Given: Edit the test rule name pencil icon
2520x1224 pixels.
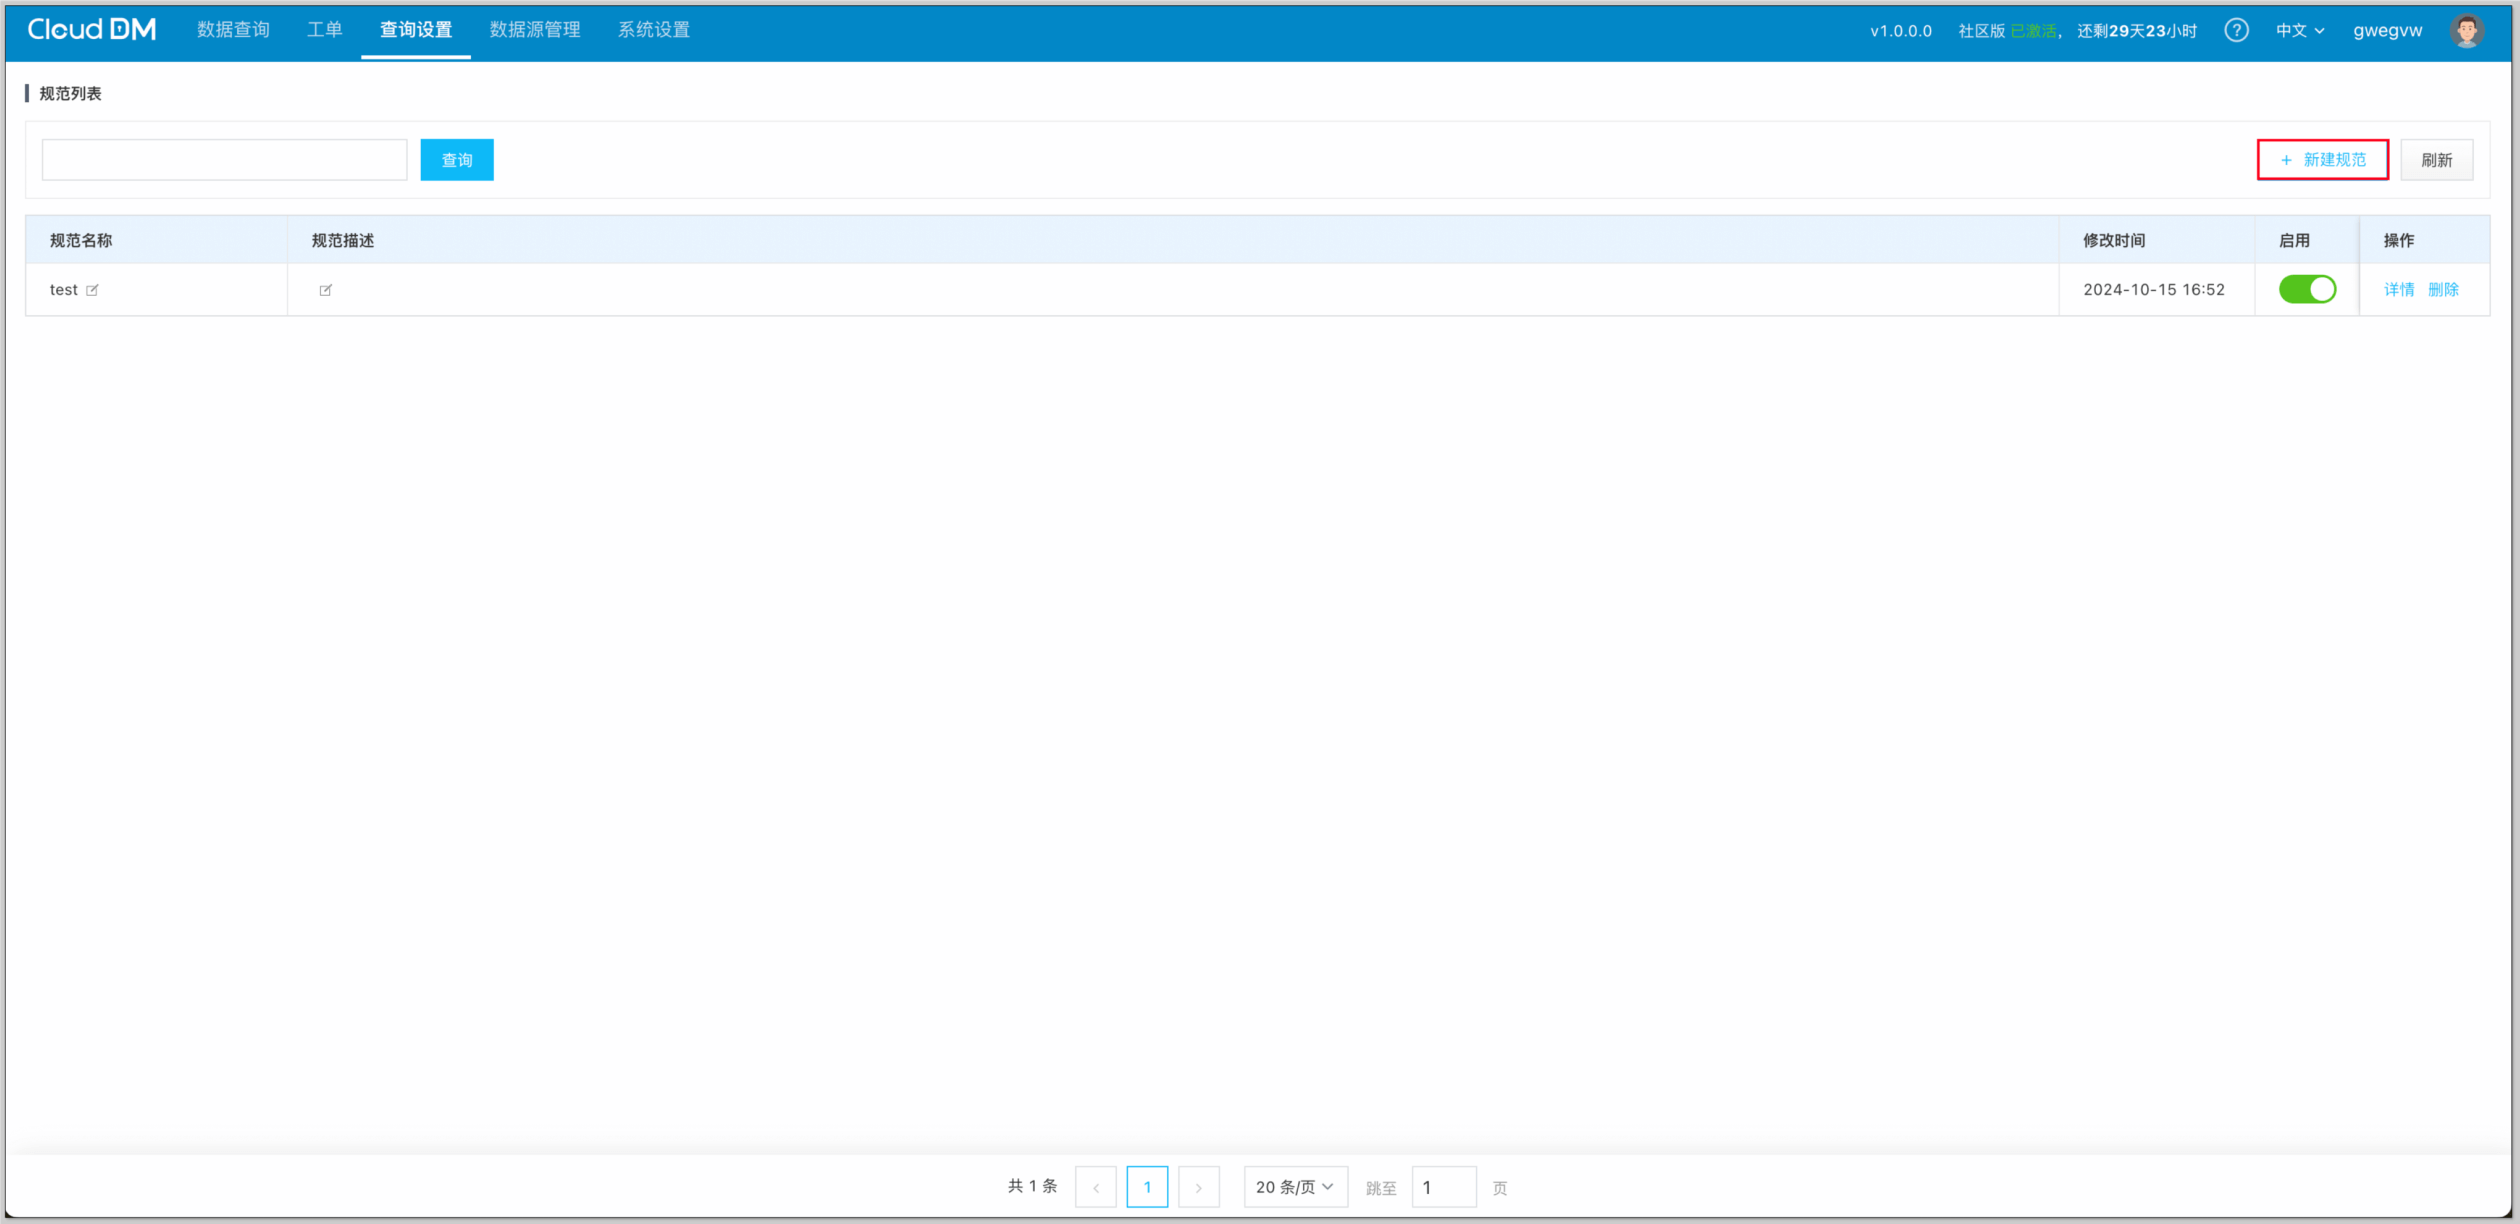Looking at the screenshot, I should [x=92, y=290].
